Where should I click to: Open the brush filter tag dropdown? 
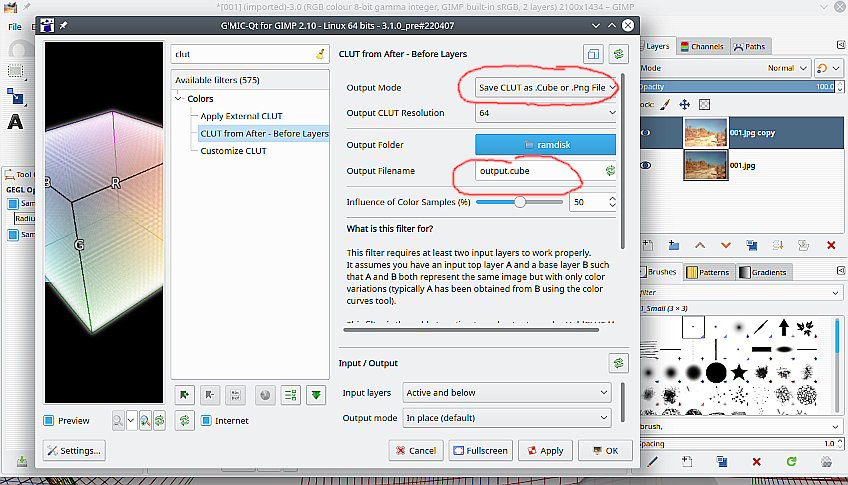click(836, 293)
